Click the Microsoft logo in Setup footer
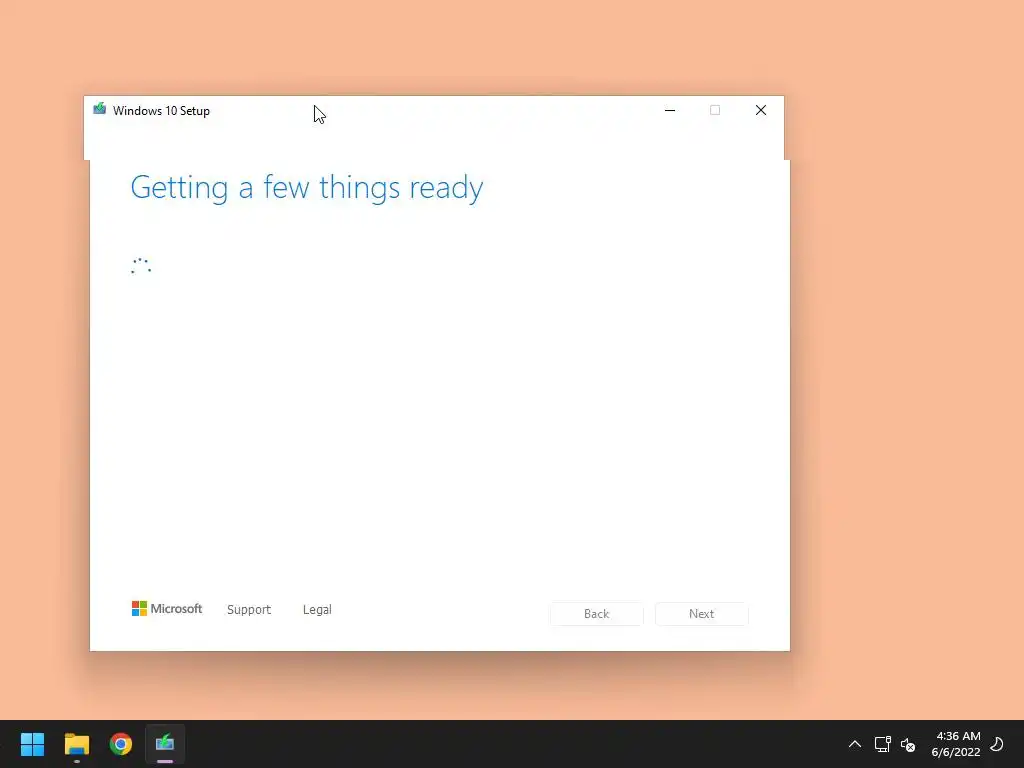The height and width of the screenshot is (768, 1024). [167, 609]
